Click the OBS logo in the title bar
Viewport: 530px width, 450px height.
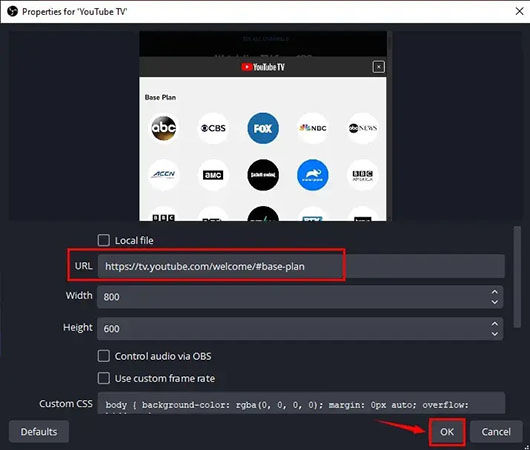[x=13, y=11]
